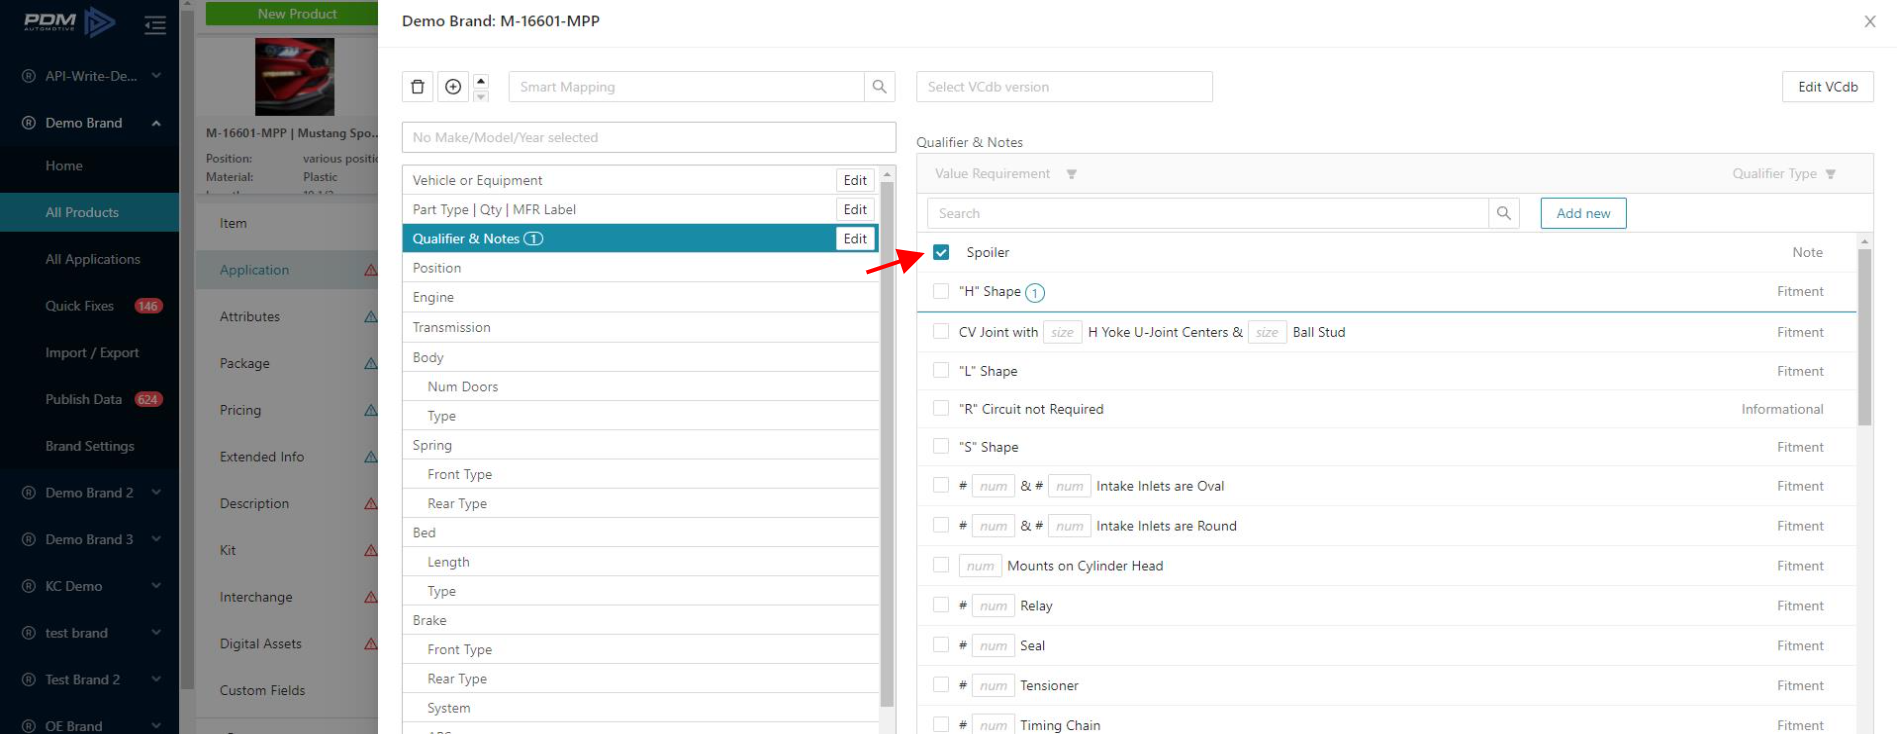Expand KC Demo sidebar section
The width and height of the screenshot is (1897, 734).
157,586
